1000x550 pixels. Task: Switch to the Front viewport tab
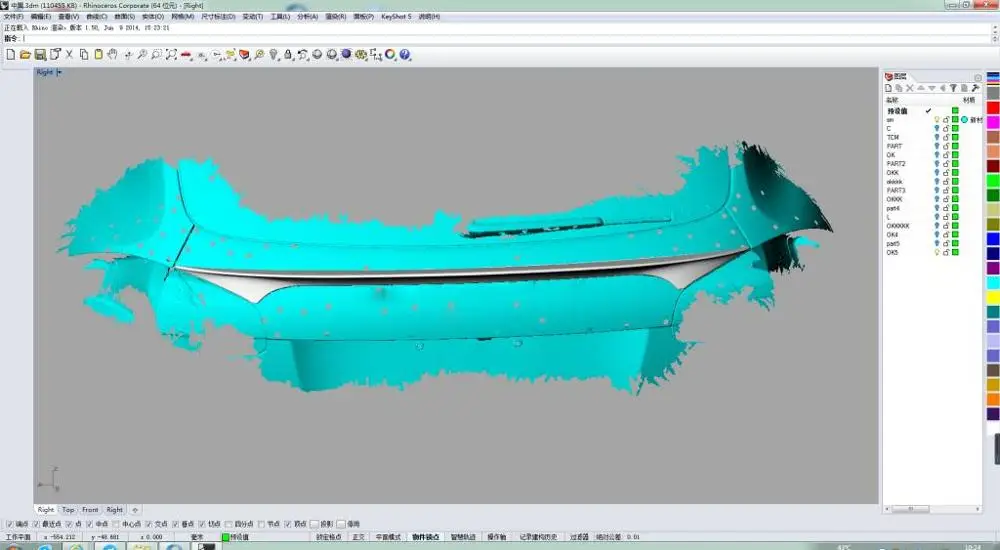(90, 509)
